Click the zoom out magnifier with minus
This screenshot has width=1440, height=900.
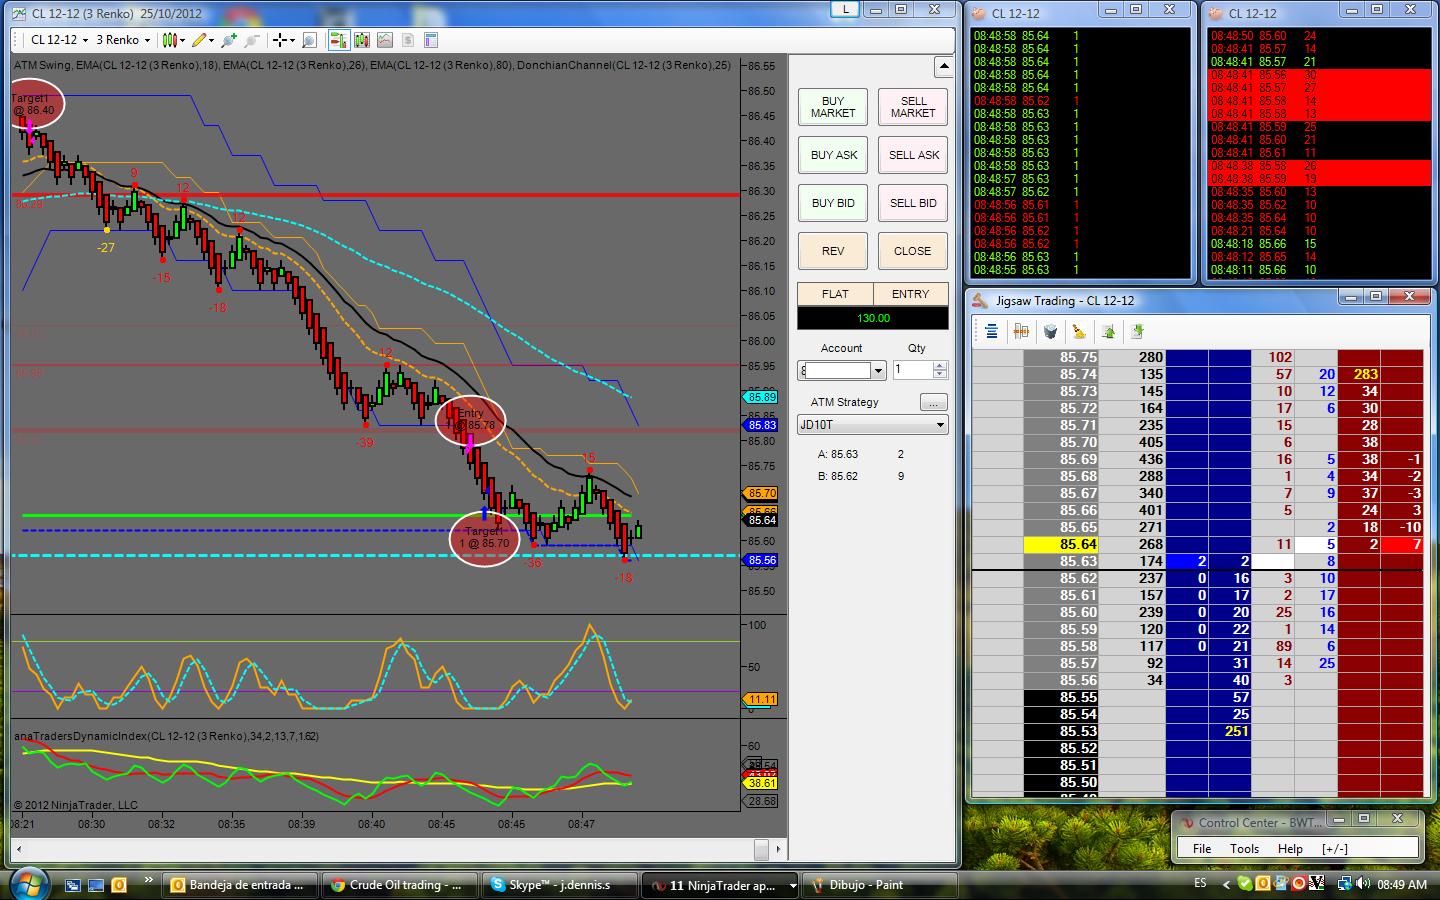point(252,40)
